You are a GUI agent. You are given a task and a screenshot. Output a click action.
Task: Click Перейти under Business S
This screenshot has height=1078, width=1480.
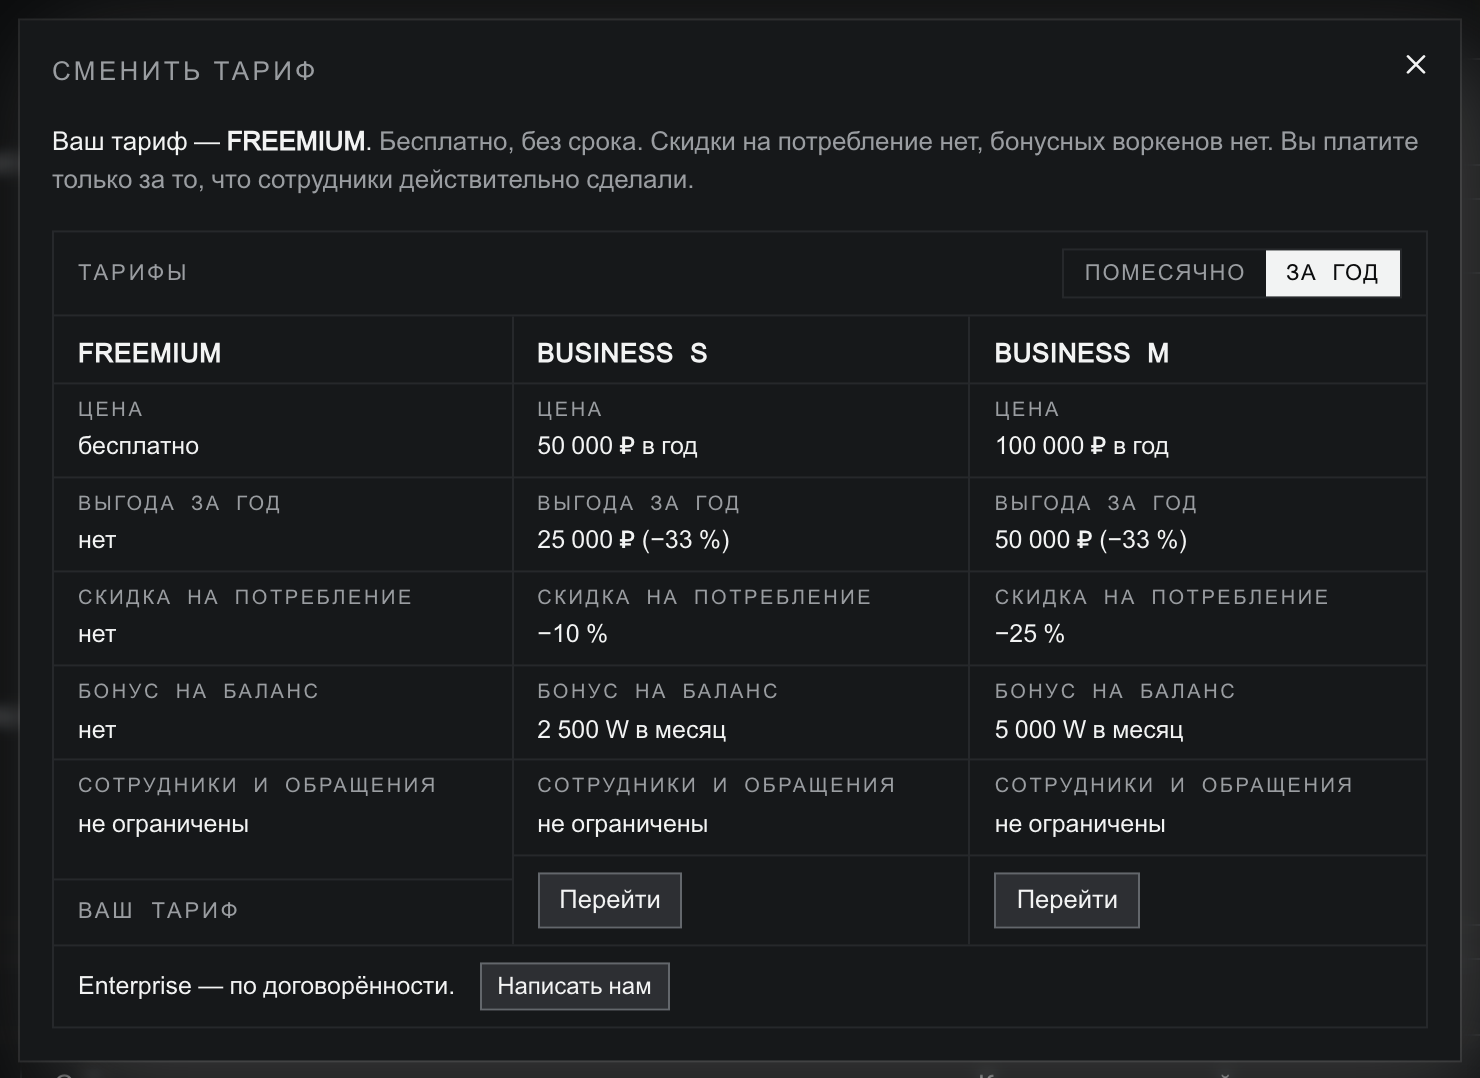610,900
